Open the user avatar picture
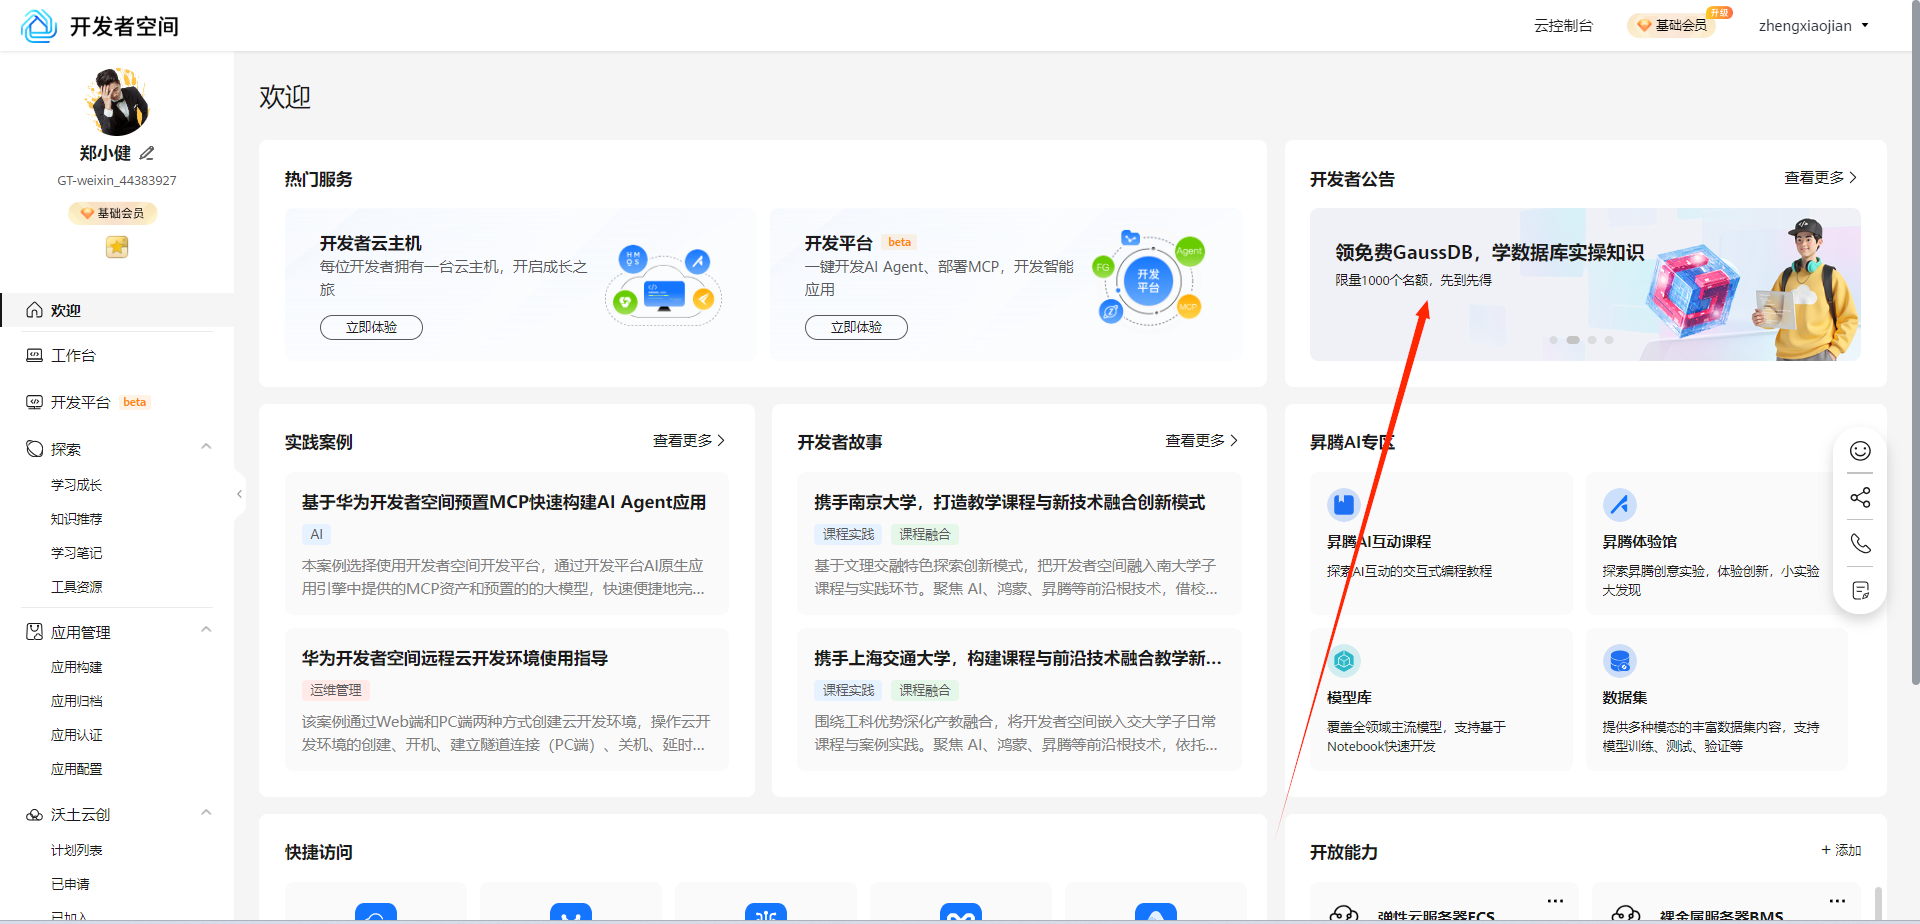Image resolution: width=1920 pixels, height=924 pixels. coord(117,102)
